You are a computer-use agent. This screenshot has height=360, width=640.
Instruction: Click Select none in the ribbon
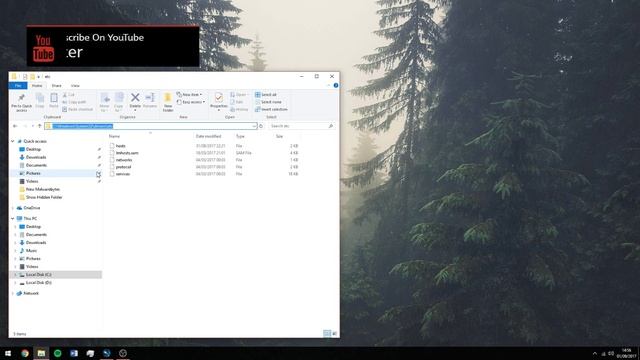(x=268, y=102)
